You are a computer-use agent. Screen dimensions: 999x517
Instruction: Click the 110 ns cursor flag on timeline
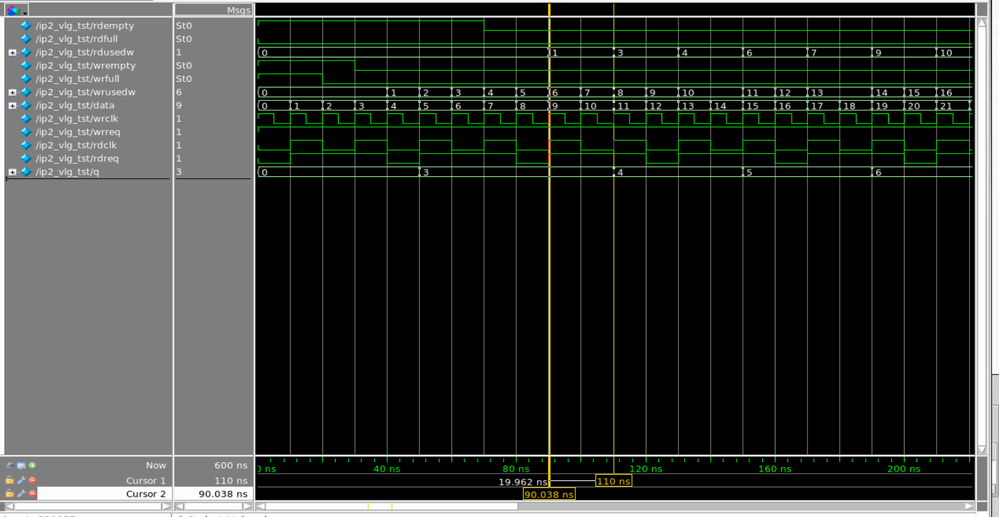614,481
